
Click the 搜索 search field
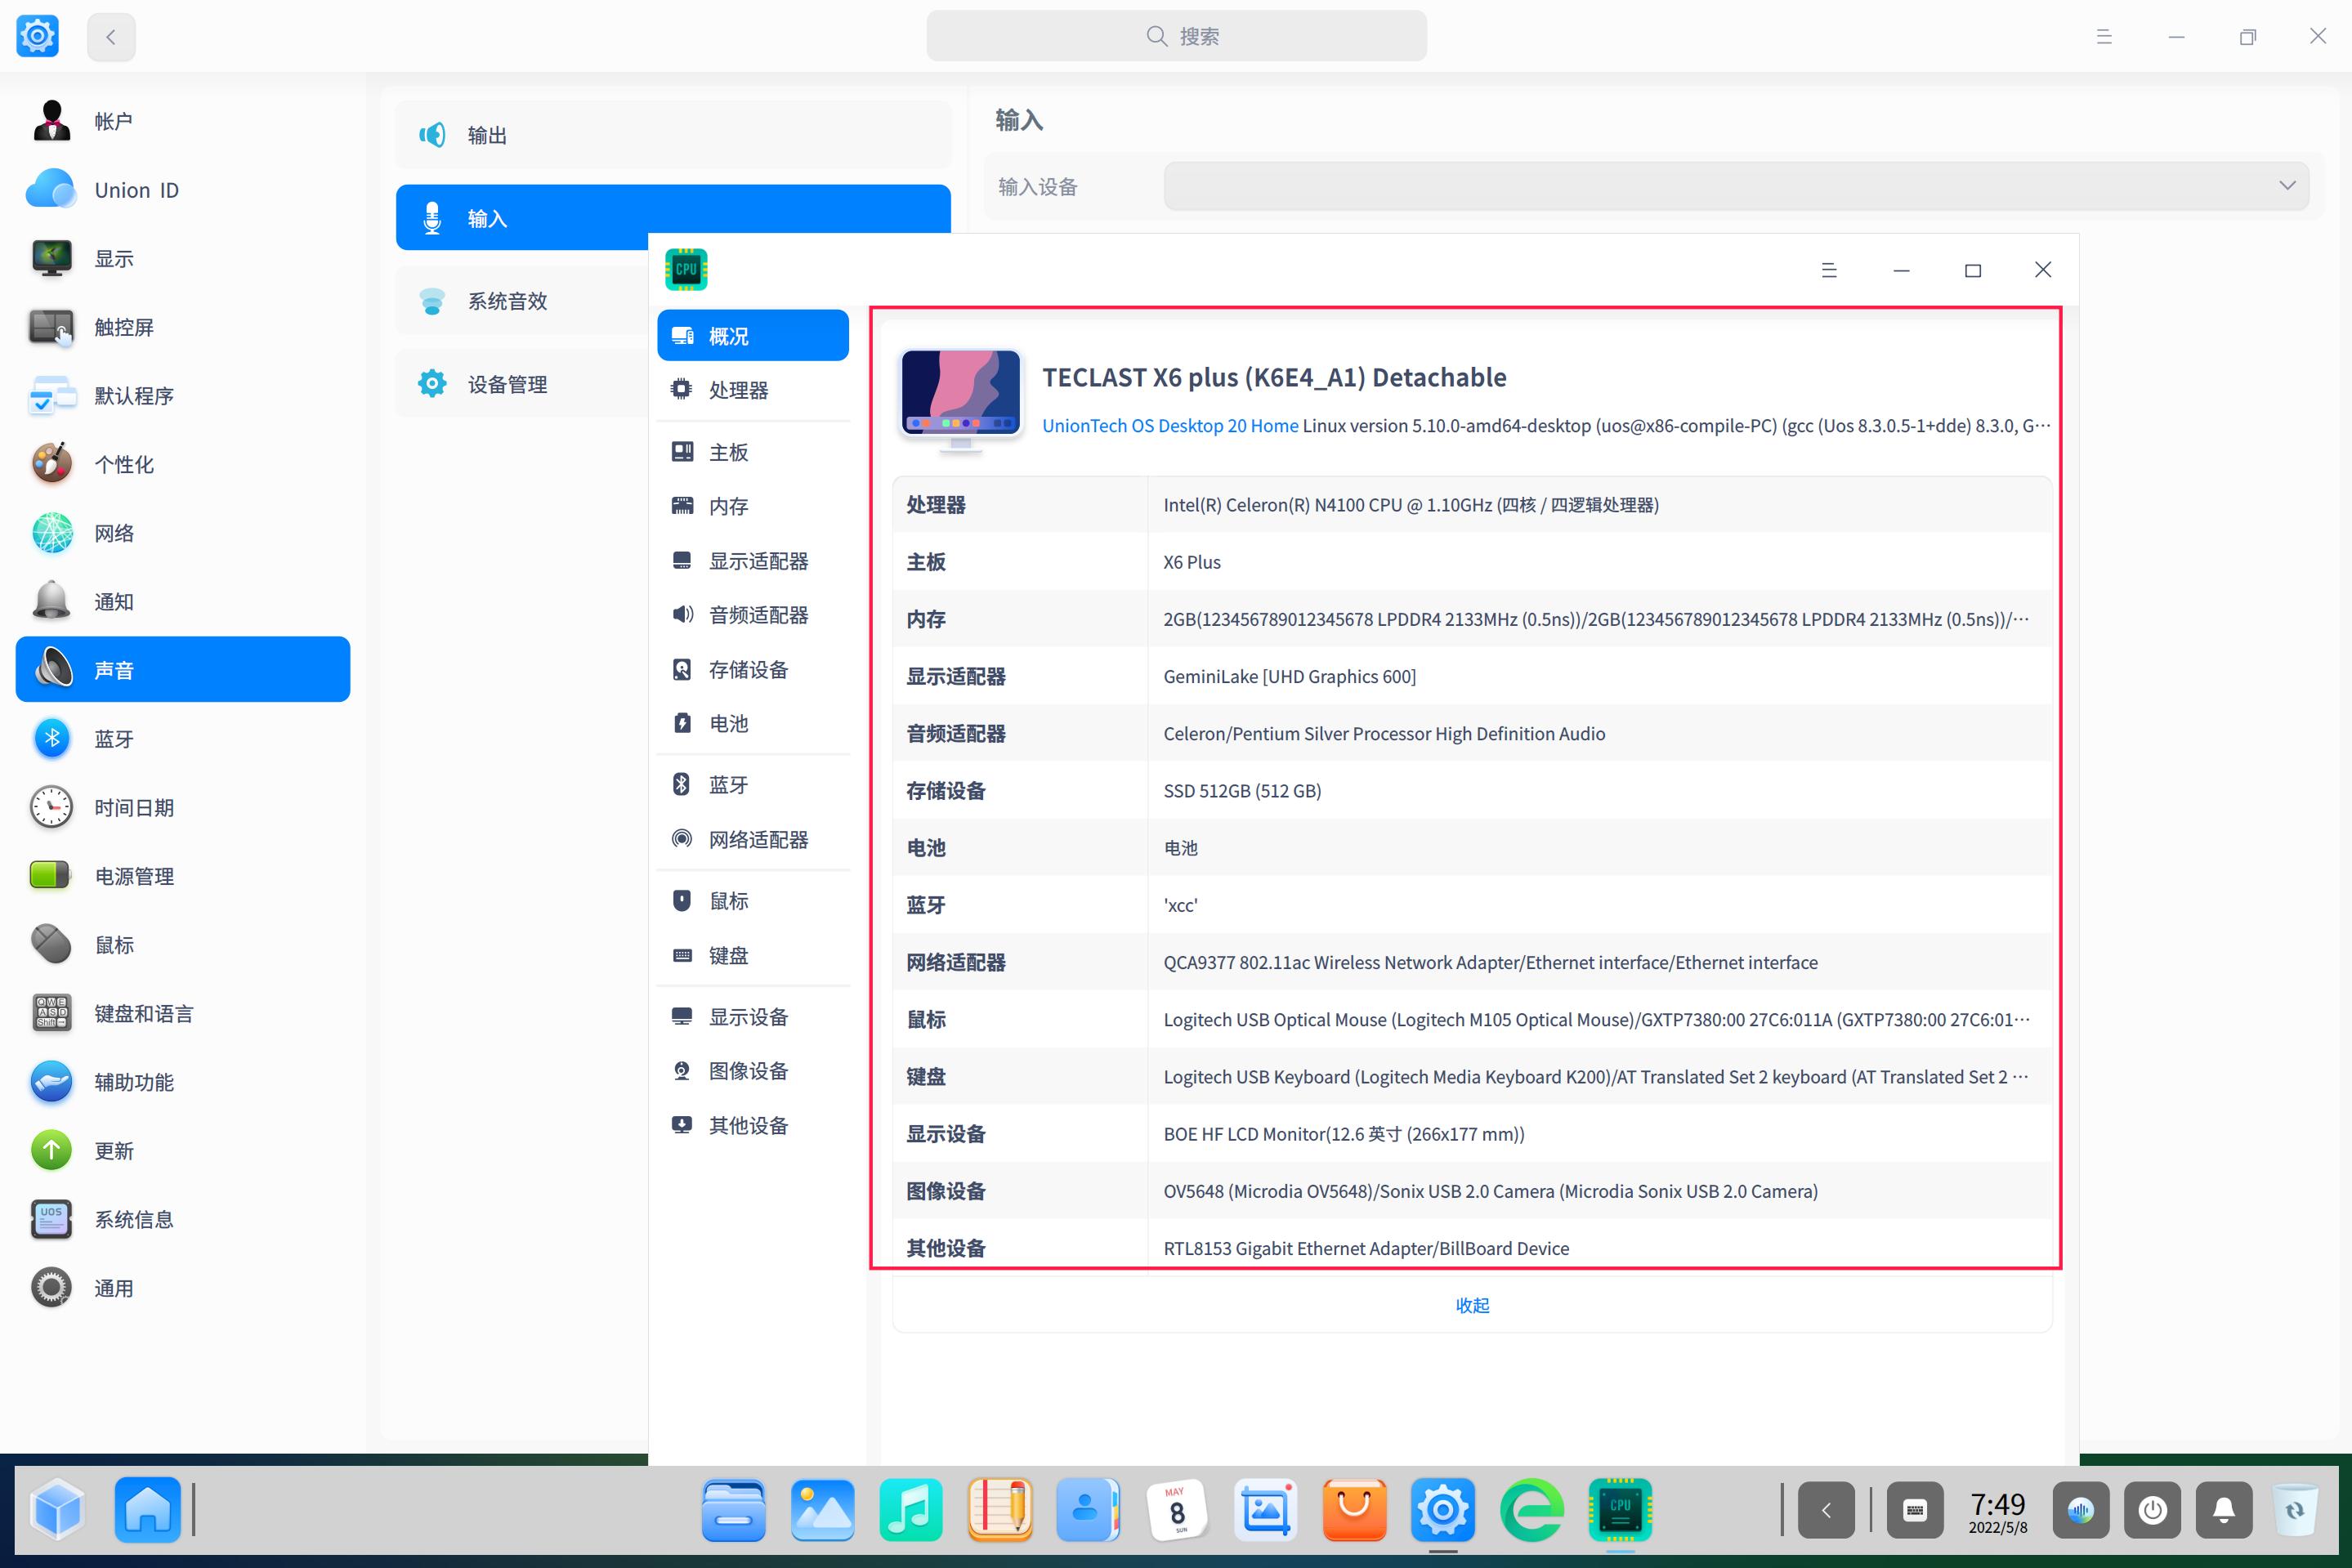(1176, 35)
